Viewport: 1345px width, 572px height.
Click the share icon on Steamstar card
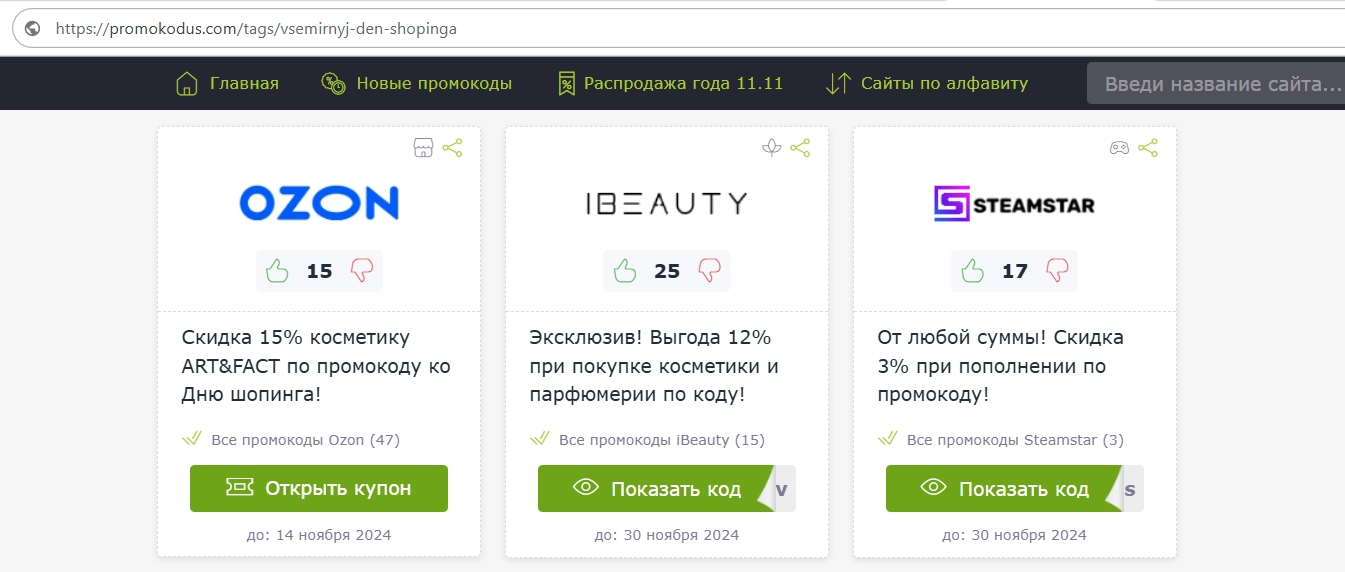click(x=1148, y=148)
